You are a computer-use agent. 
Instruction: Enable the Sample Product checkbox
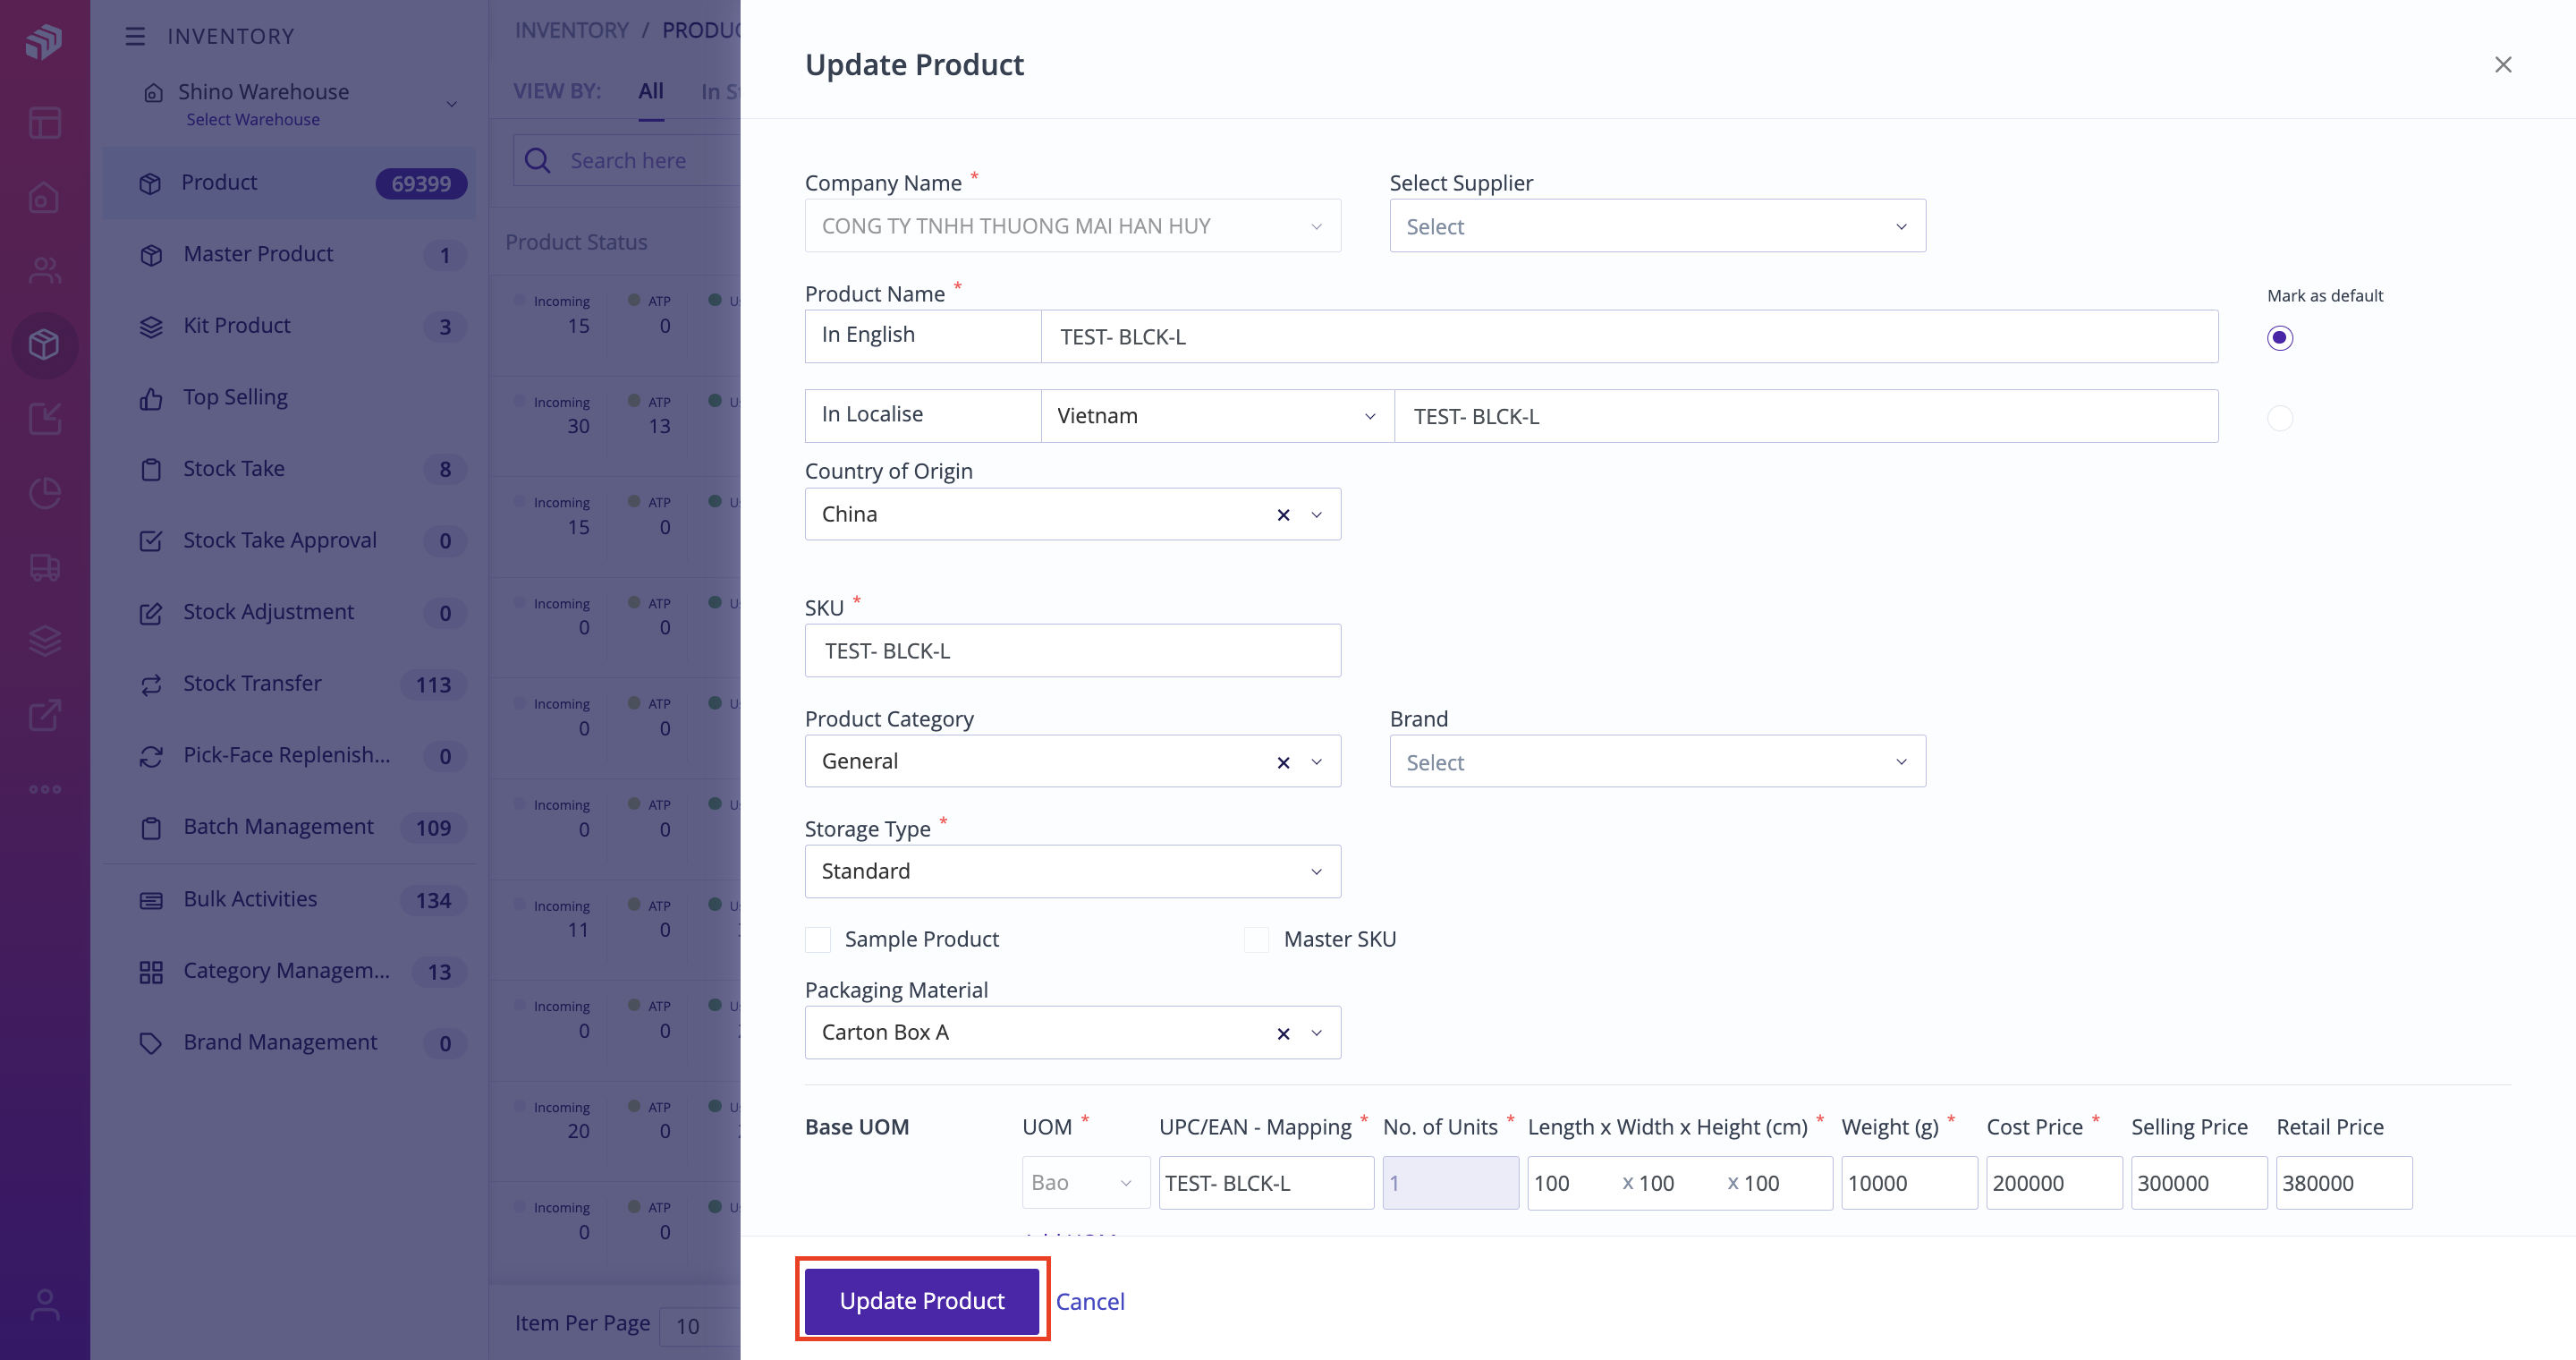coord(818,939)
